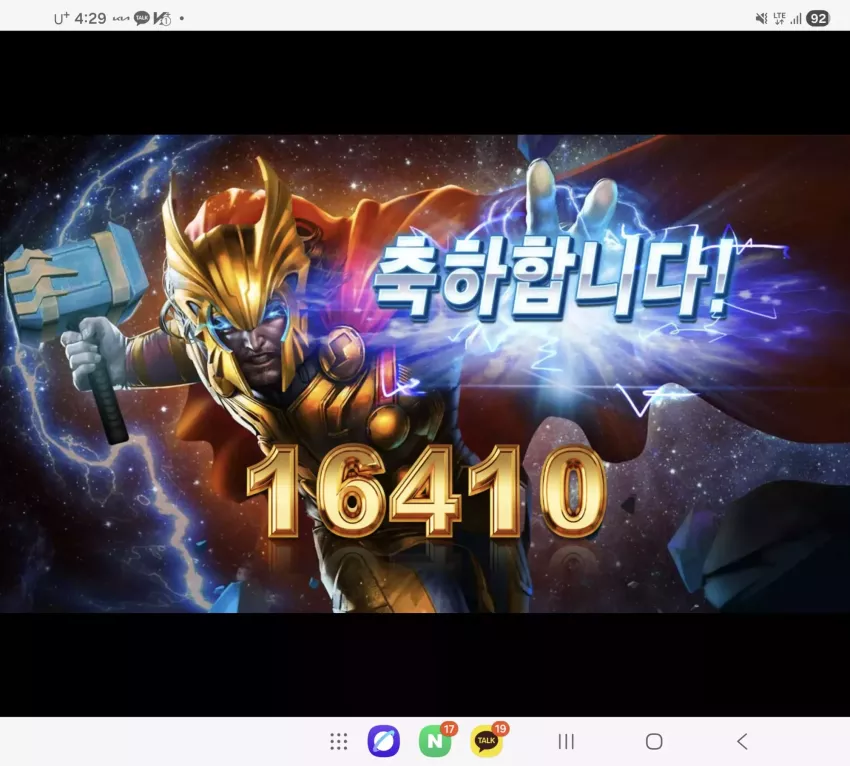The height and width of the screenshot is (766, 850).
Task: Tap the back navigation arrow
Action: click(743, 742)
